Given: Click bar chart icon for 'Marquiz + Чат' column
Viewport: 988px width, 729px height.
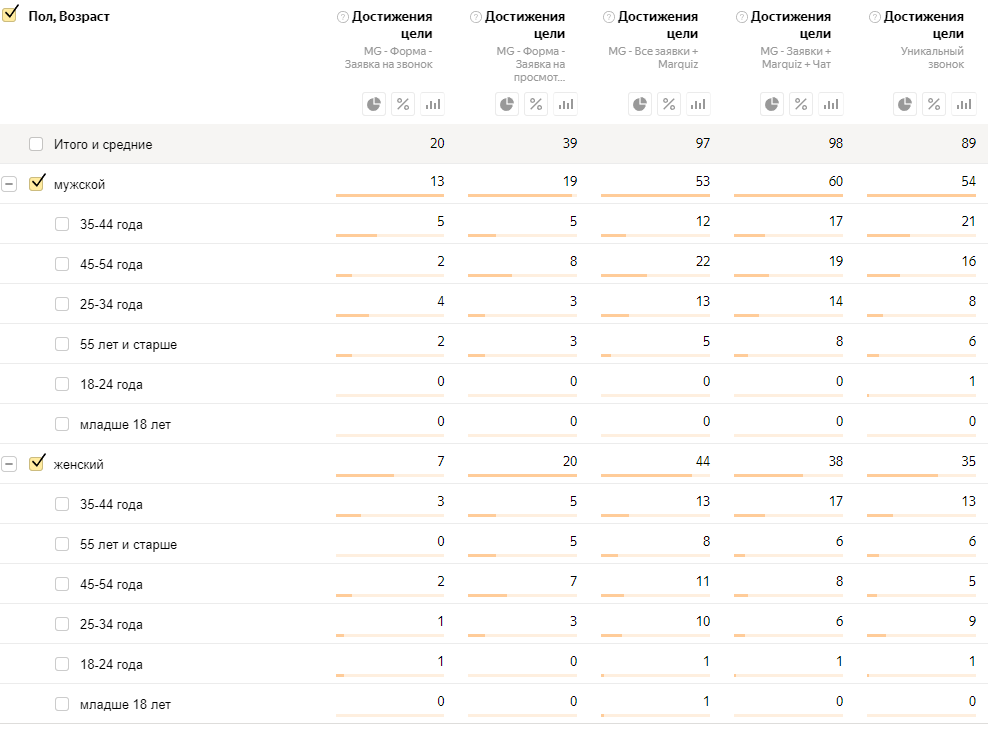Looking at the screenshot, I should click(831, 104).
